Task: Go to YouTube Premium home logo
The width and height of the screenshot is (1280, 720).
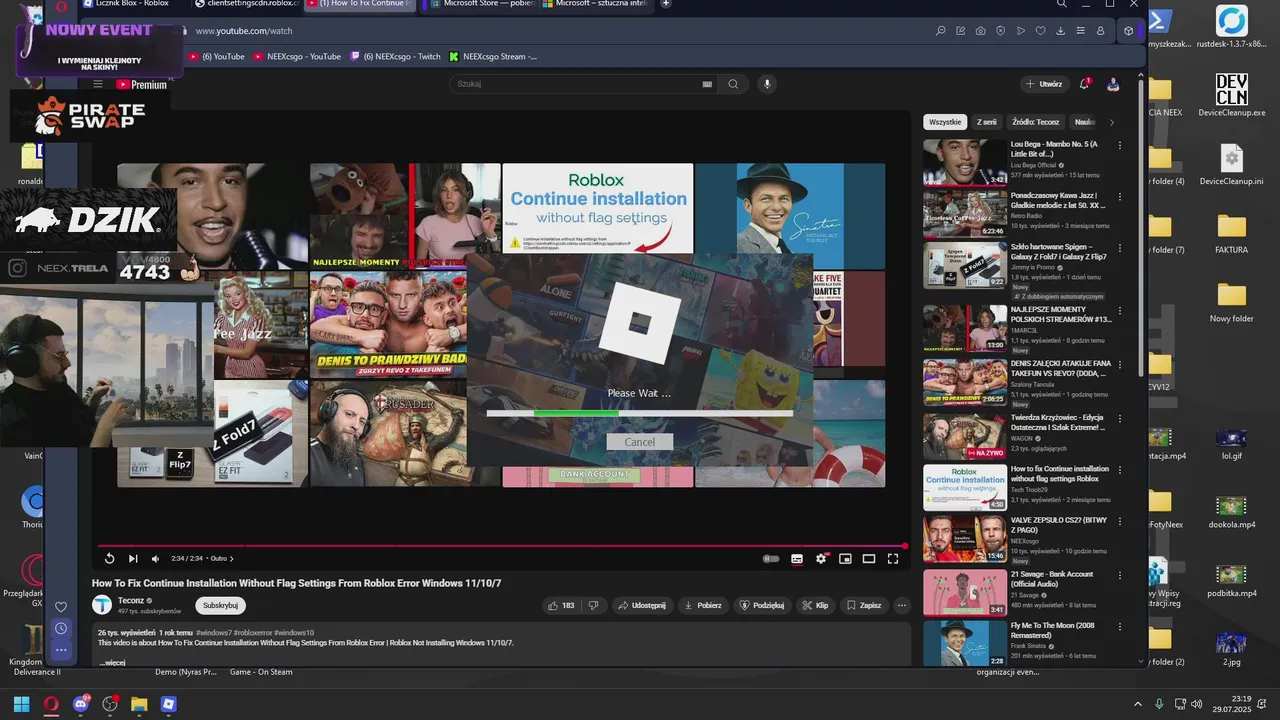Action: point(141,84)
